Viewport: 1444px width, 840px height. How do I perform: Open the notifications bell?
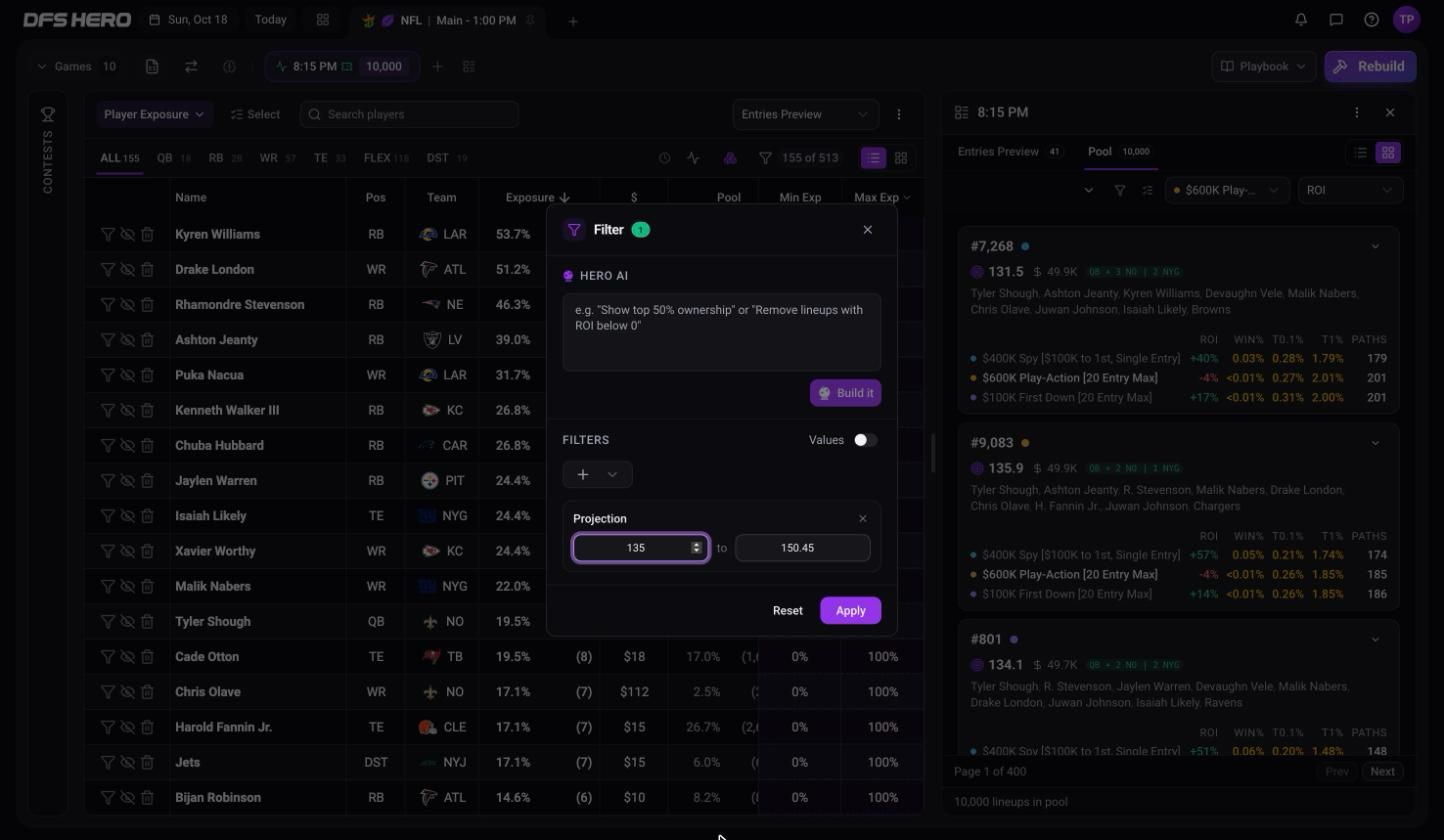1301,19
